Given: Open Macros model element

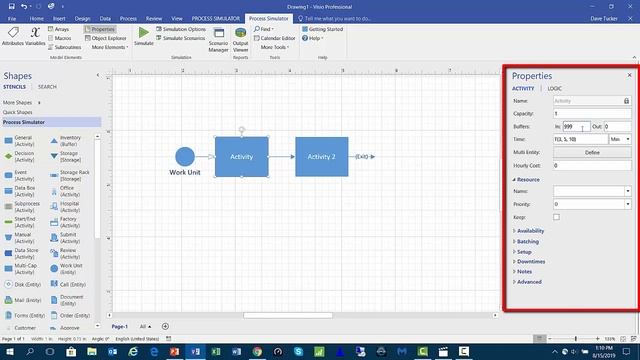Looking at the screenshot, I should pos(59,38).
